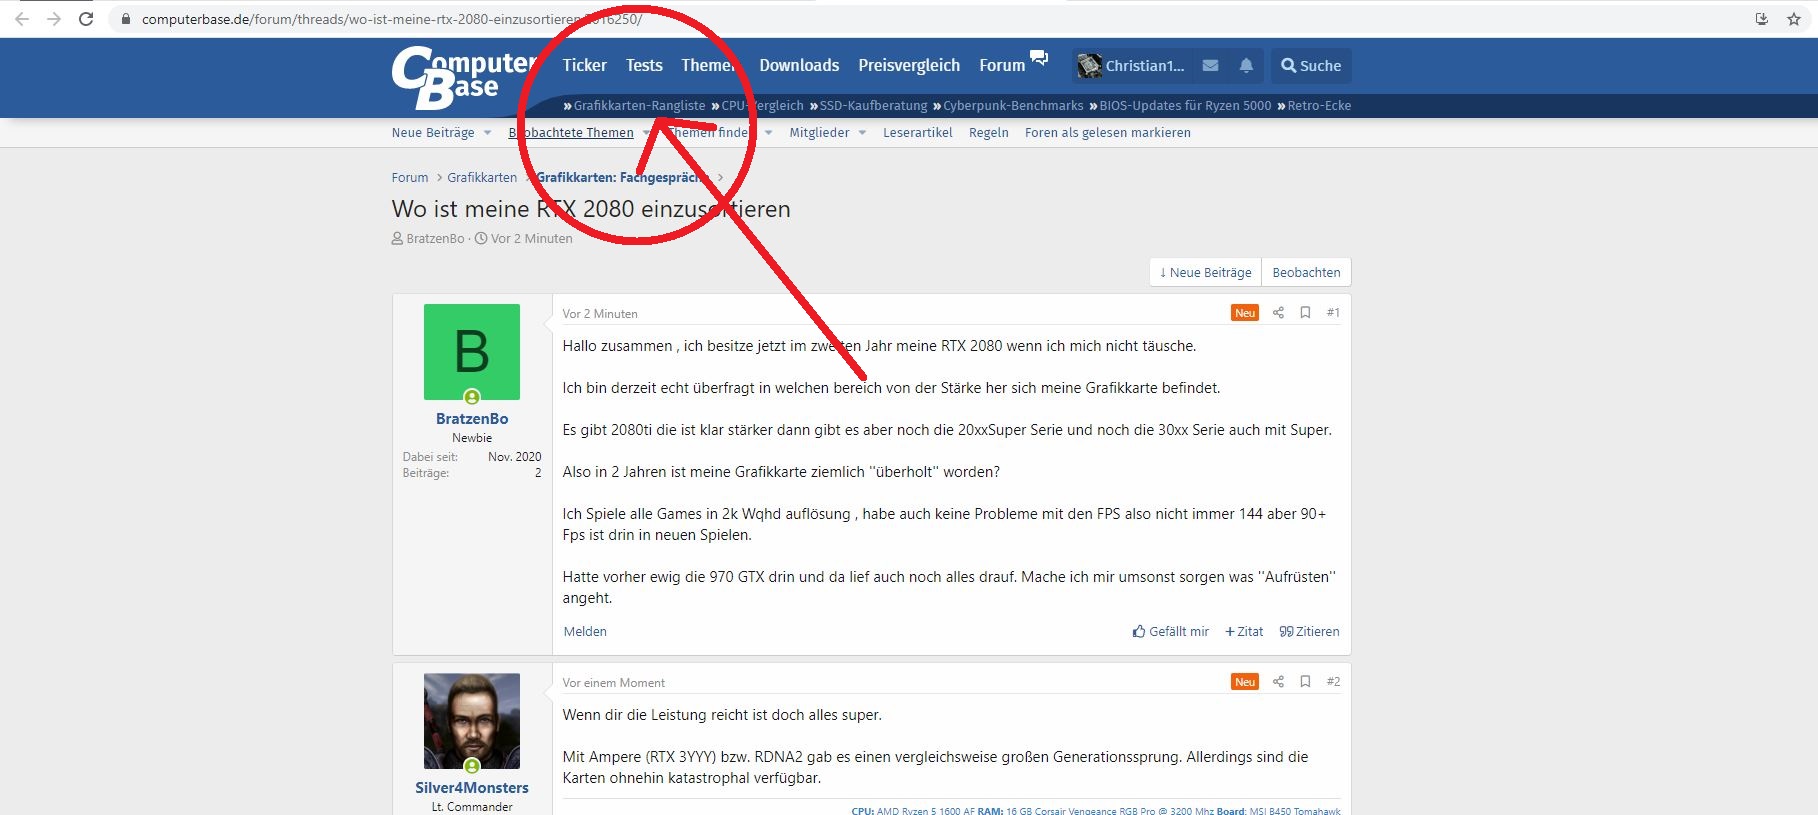Click Grafikkarten breadcrumb link
Image resolution: width=1818 pixels, height=815 pixels.
[x=482, y=178]
